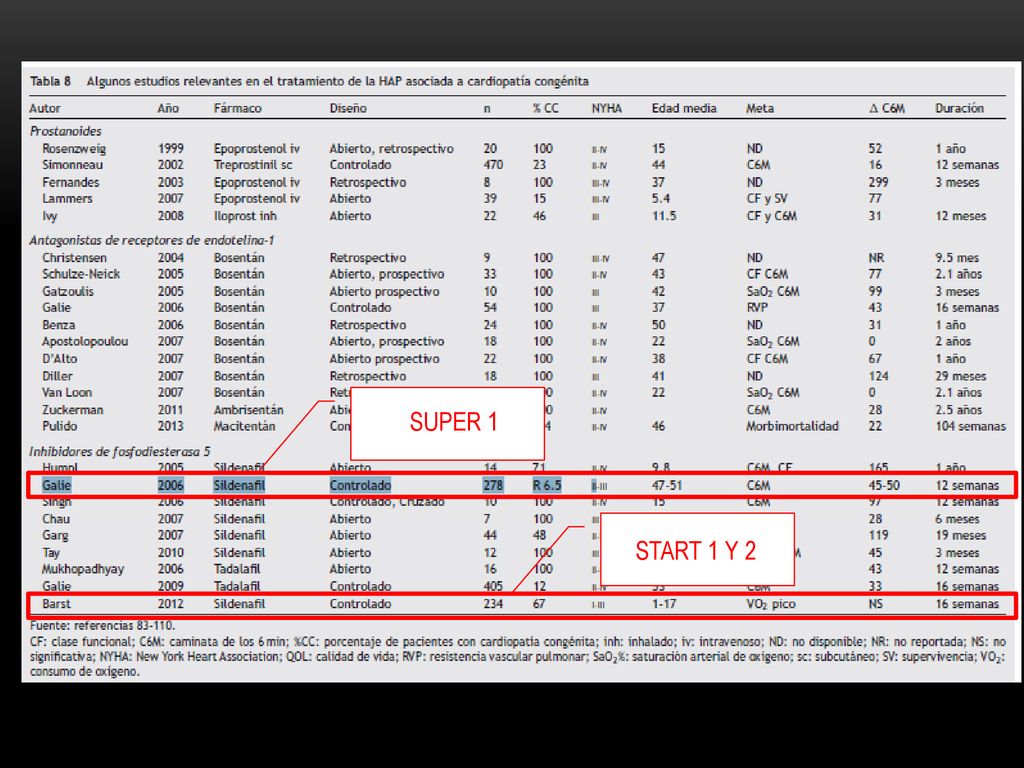Click the "9.5 mes" duration cell
This screenshot has height=768, width=1024.
click(957, 258)
